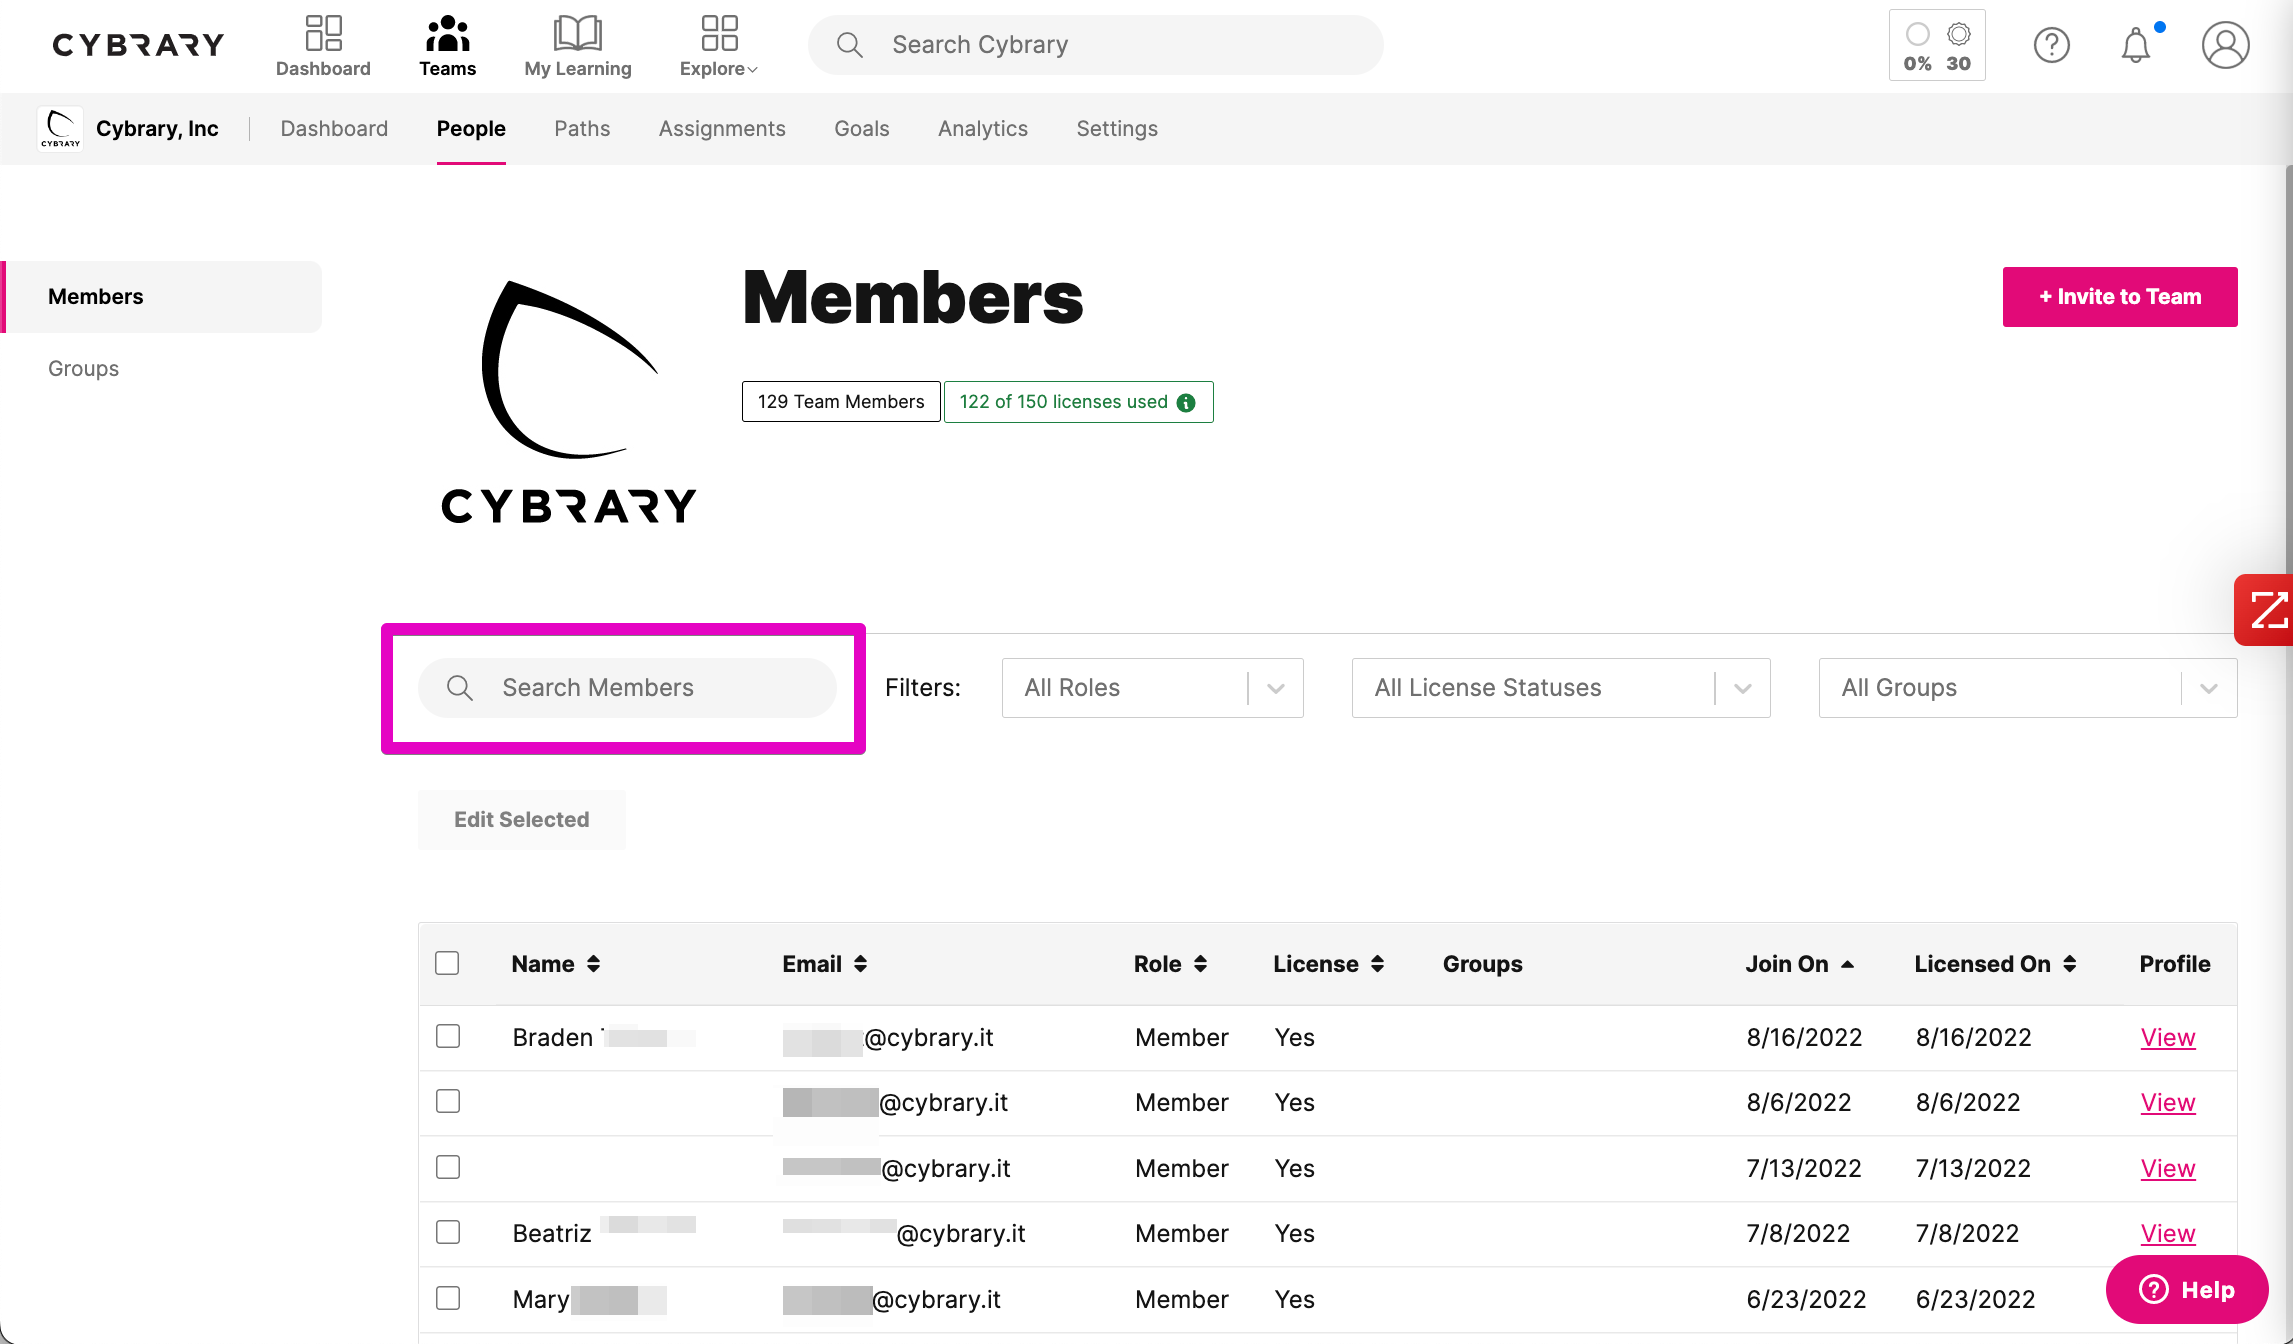This screenshot has width=2293, height=1344.
Task: Switch to the Paths tab
Action: point(582,129)
